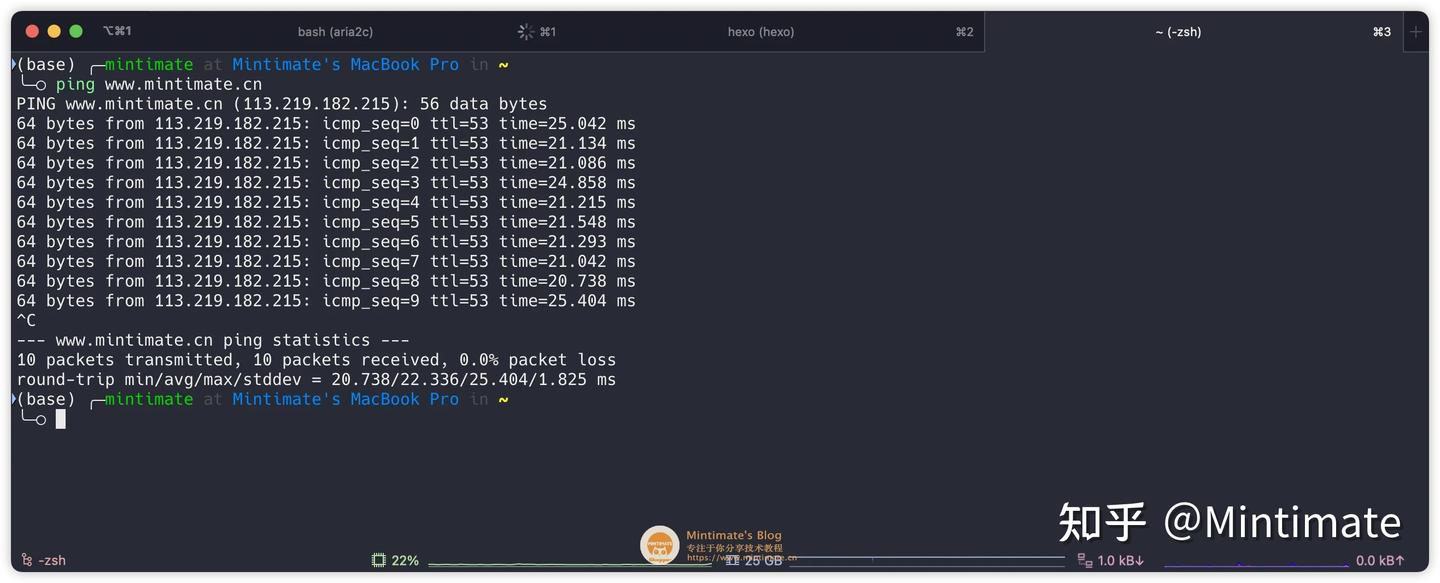
Task: Click the 知乎 @Mintimate watermark text
Action: tap(1230, 522)
